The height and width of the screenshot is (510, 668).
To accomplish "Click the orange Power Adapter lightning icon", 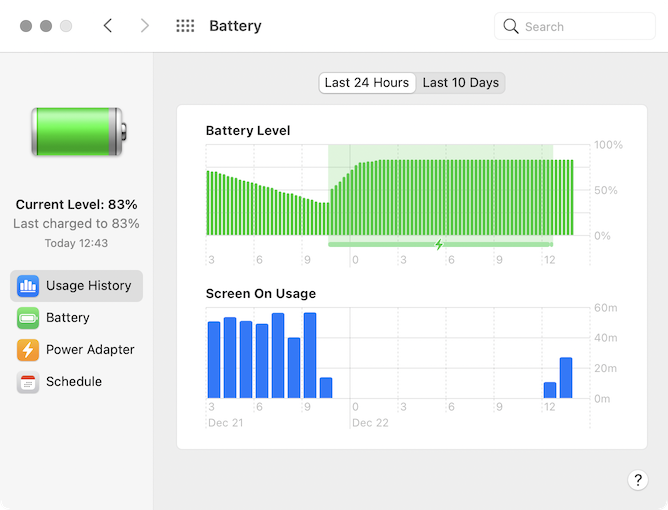I will coord(28,350).
